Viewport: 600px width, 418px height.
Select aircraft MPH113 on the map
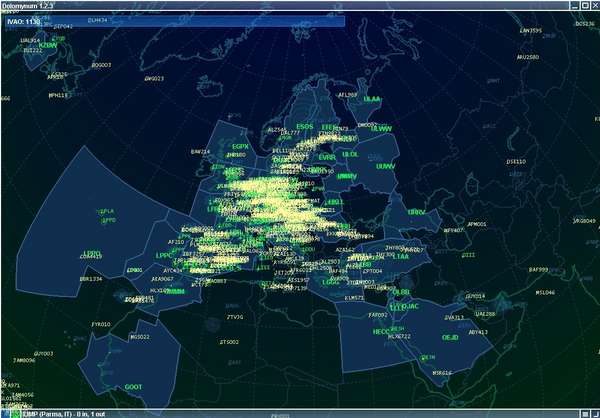click(58, 95)
